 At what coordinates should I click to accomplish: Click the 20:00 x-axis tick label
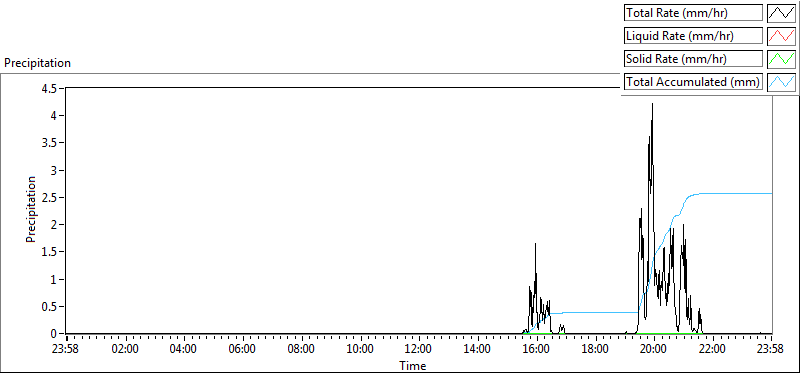click(653, 350)
